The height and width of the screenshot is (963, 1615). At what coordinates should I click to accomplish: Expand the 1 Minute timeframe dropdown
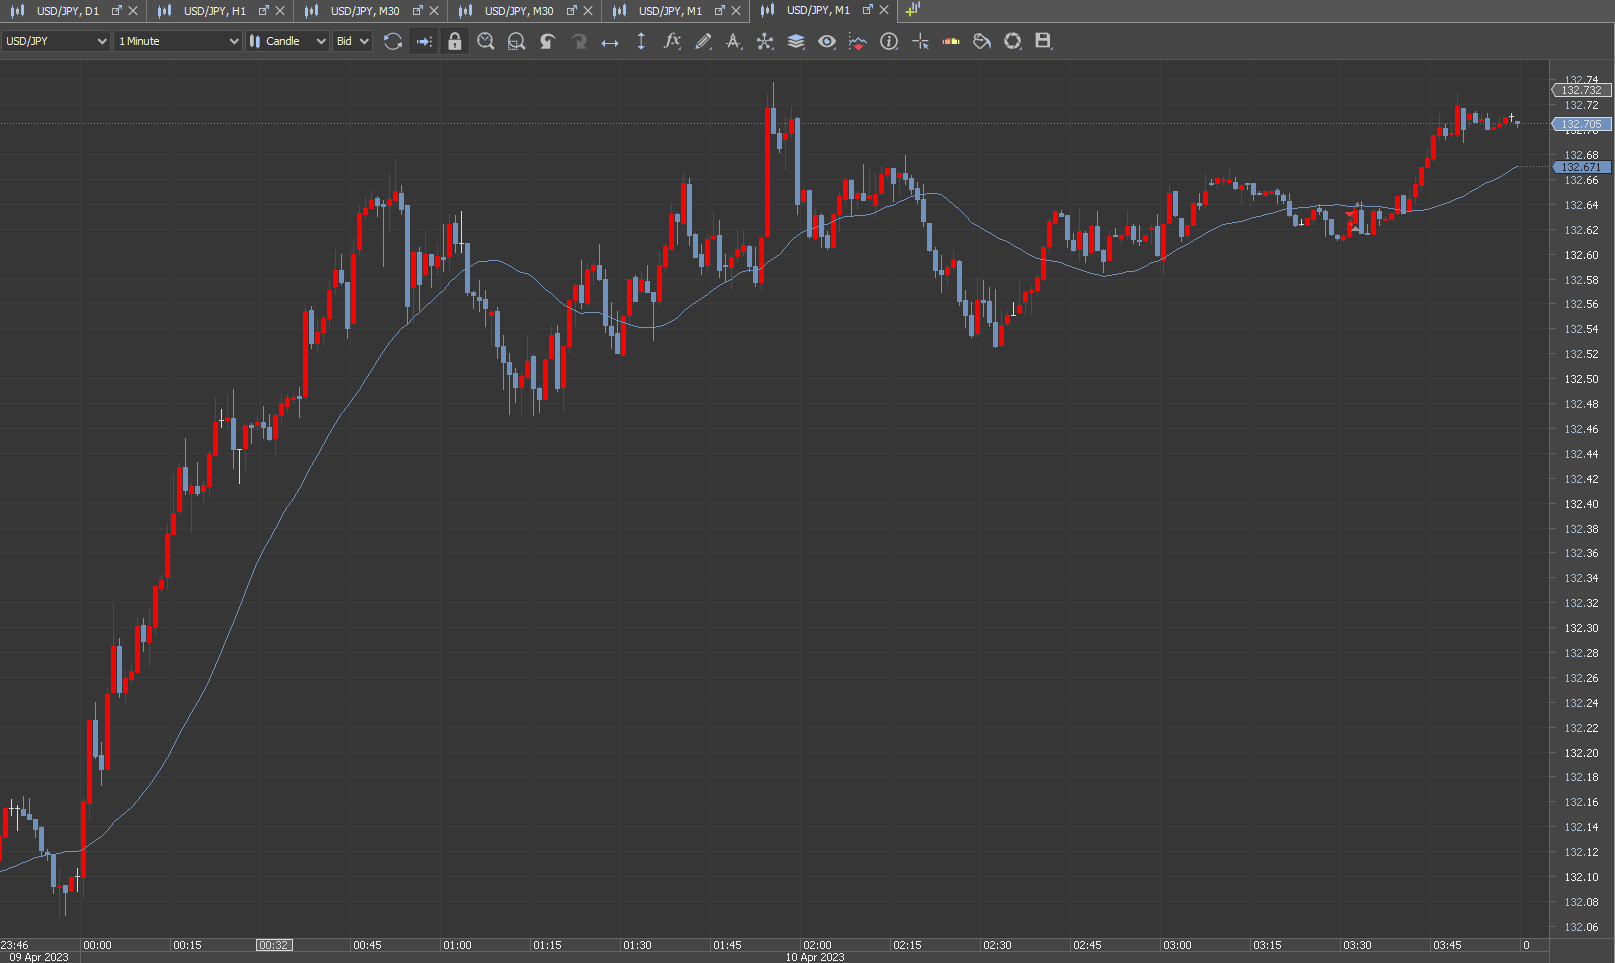tap(178, 41)
